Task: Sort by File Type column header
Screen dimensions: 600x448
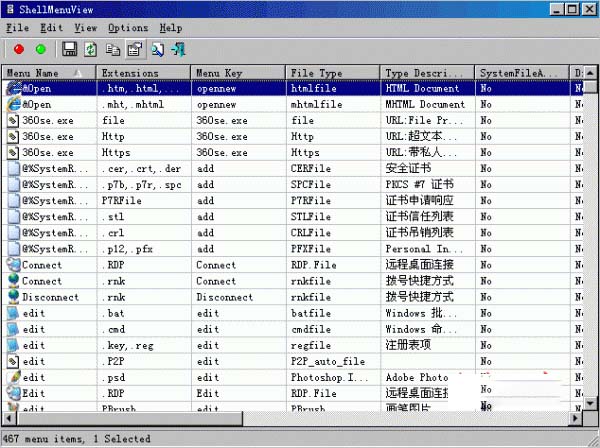Action: pyautogui.click(x=333, y=73)
